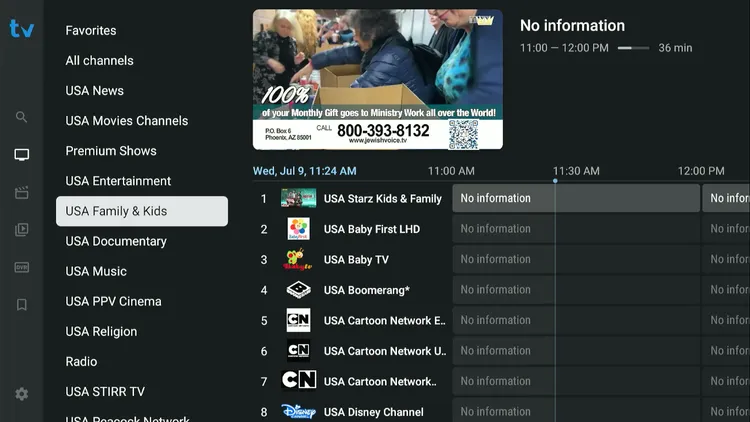750x422 pixels.
Task: Select Cartoon Network U.. channel logo
Action: [x=298, y=351]
